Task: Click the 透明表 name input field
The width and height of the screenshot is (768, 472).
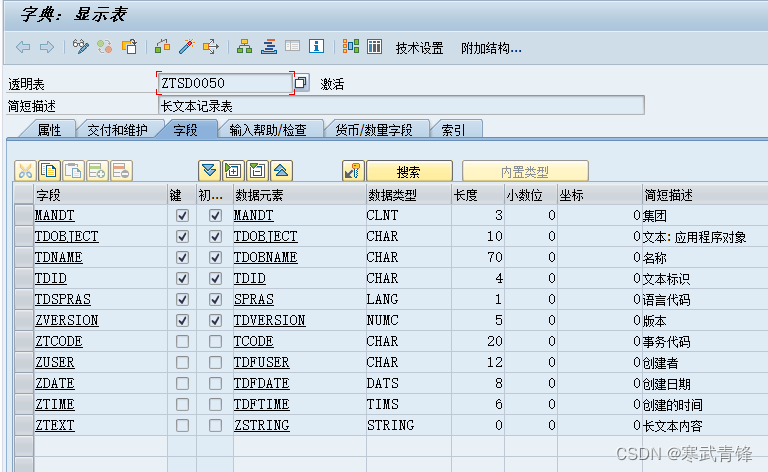Action: (x=225, y=83)
